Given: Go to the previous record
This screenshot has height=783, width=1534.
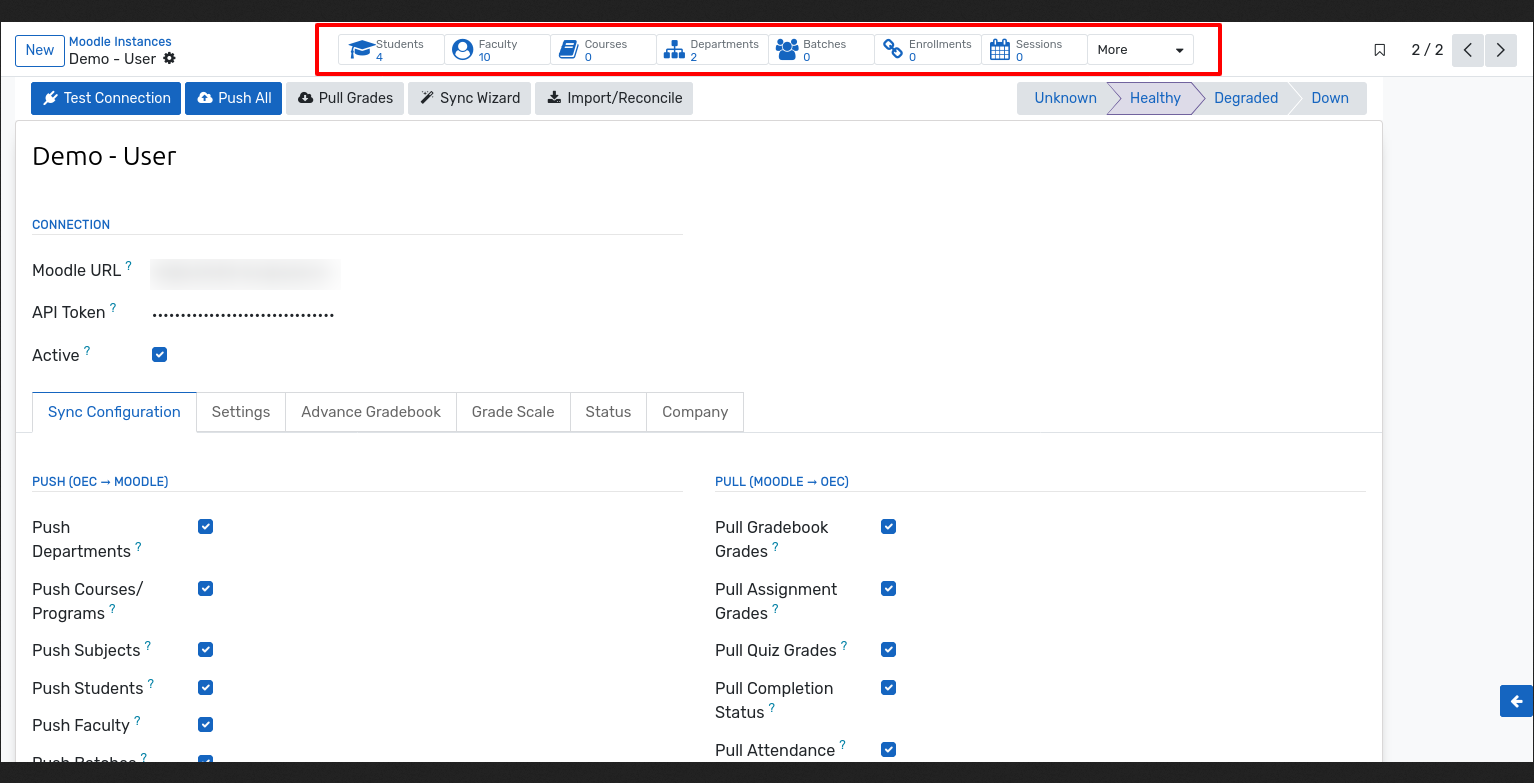Looking at the screenshot, I should coord(1467,50).
